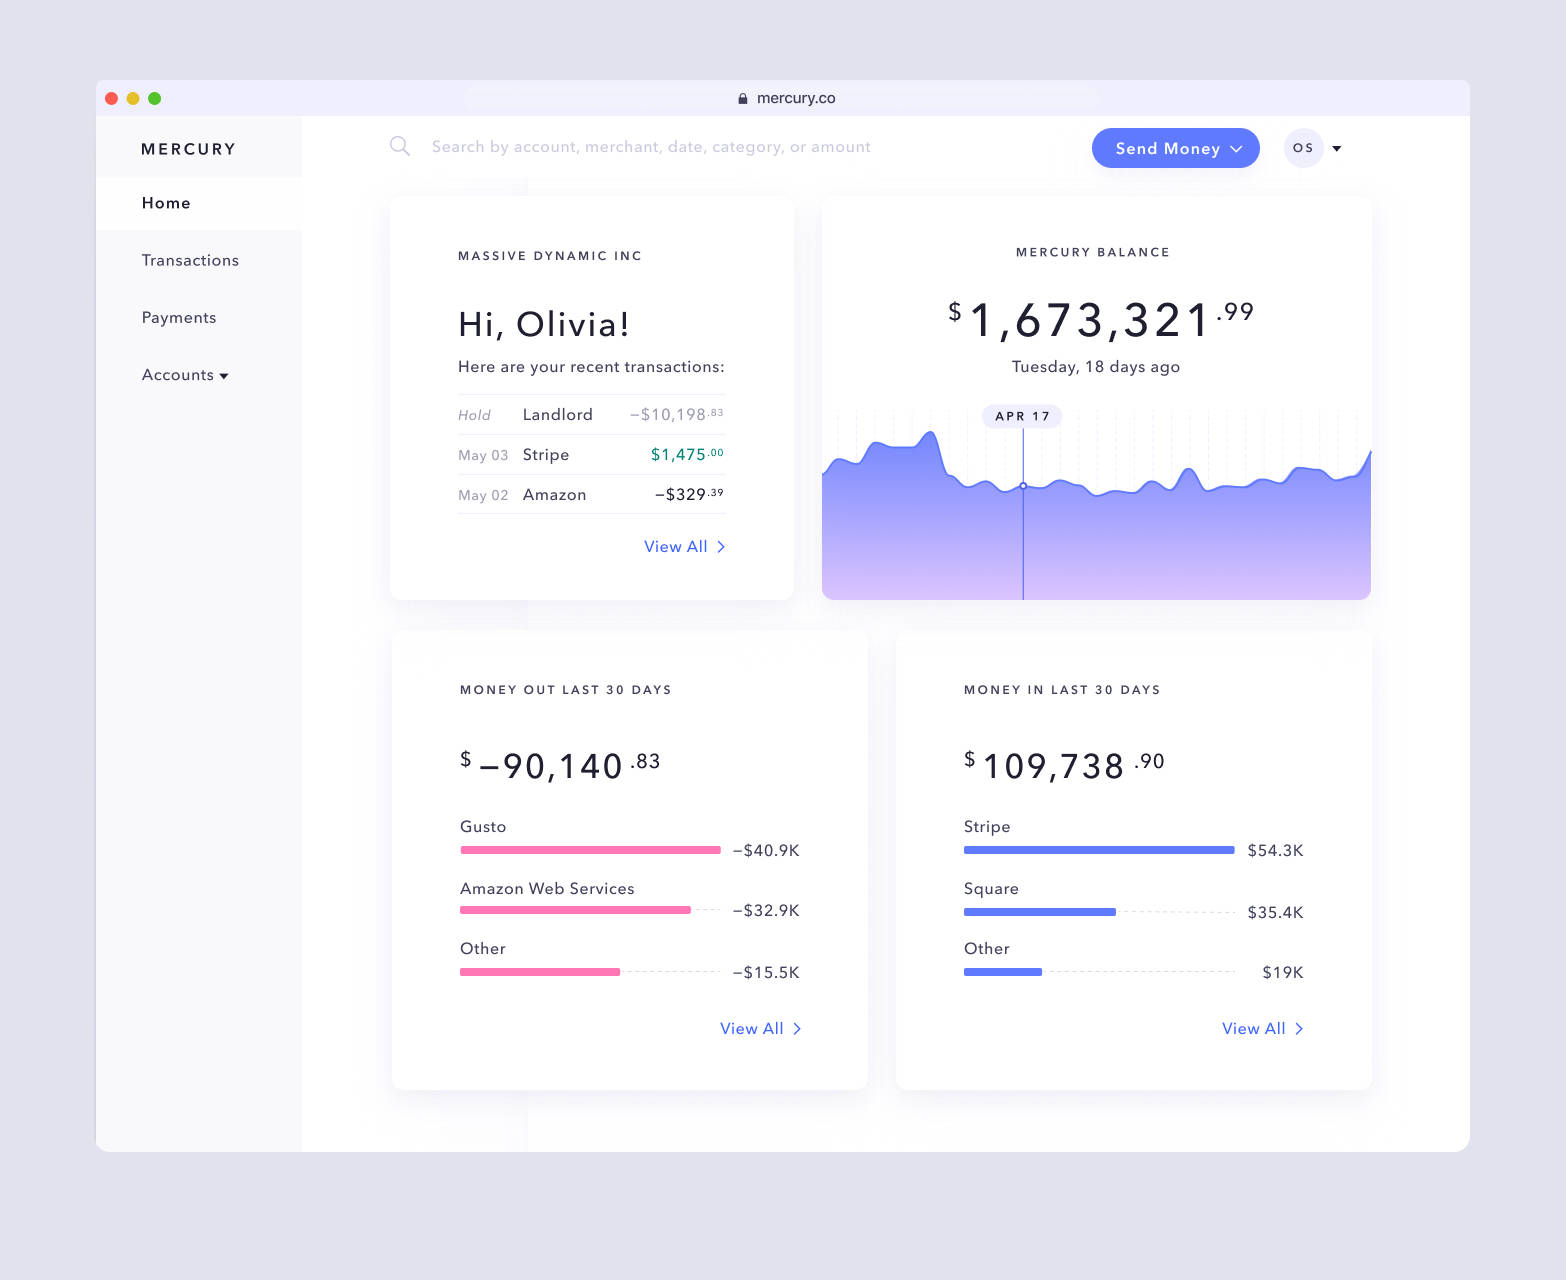Click the lock icon in the address bar
This screenshot has width=1566, height=1280.
[x=742, y=98]
